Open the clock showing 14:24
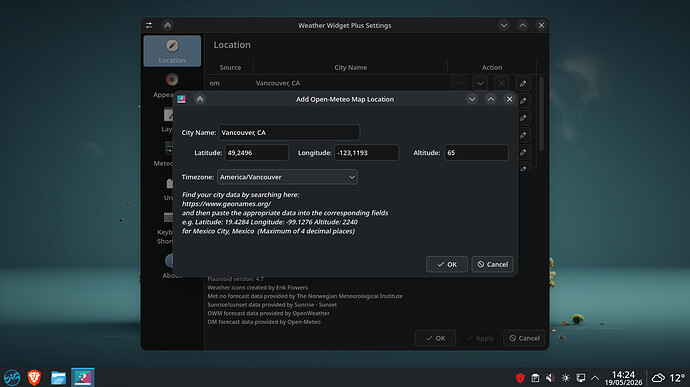 pyautogui.click(x=624, y=378)
